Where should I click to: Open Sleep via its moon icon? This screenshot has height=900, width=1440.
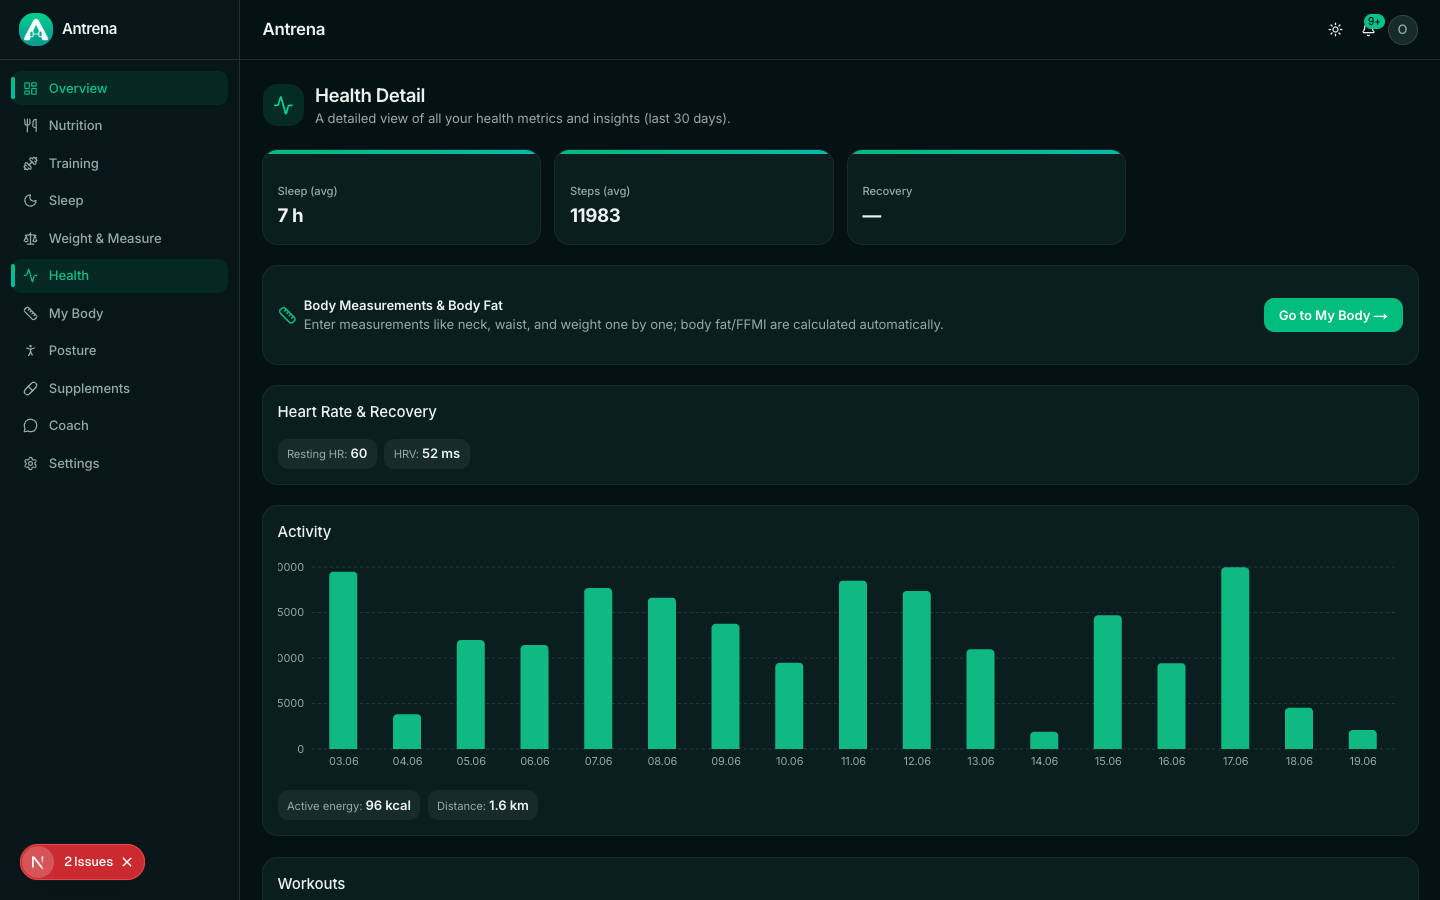point(31,201)
